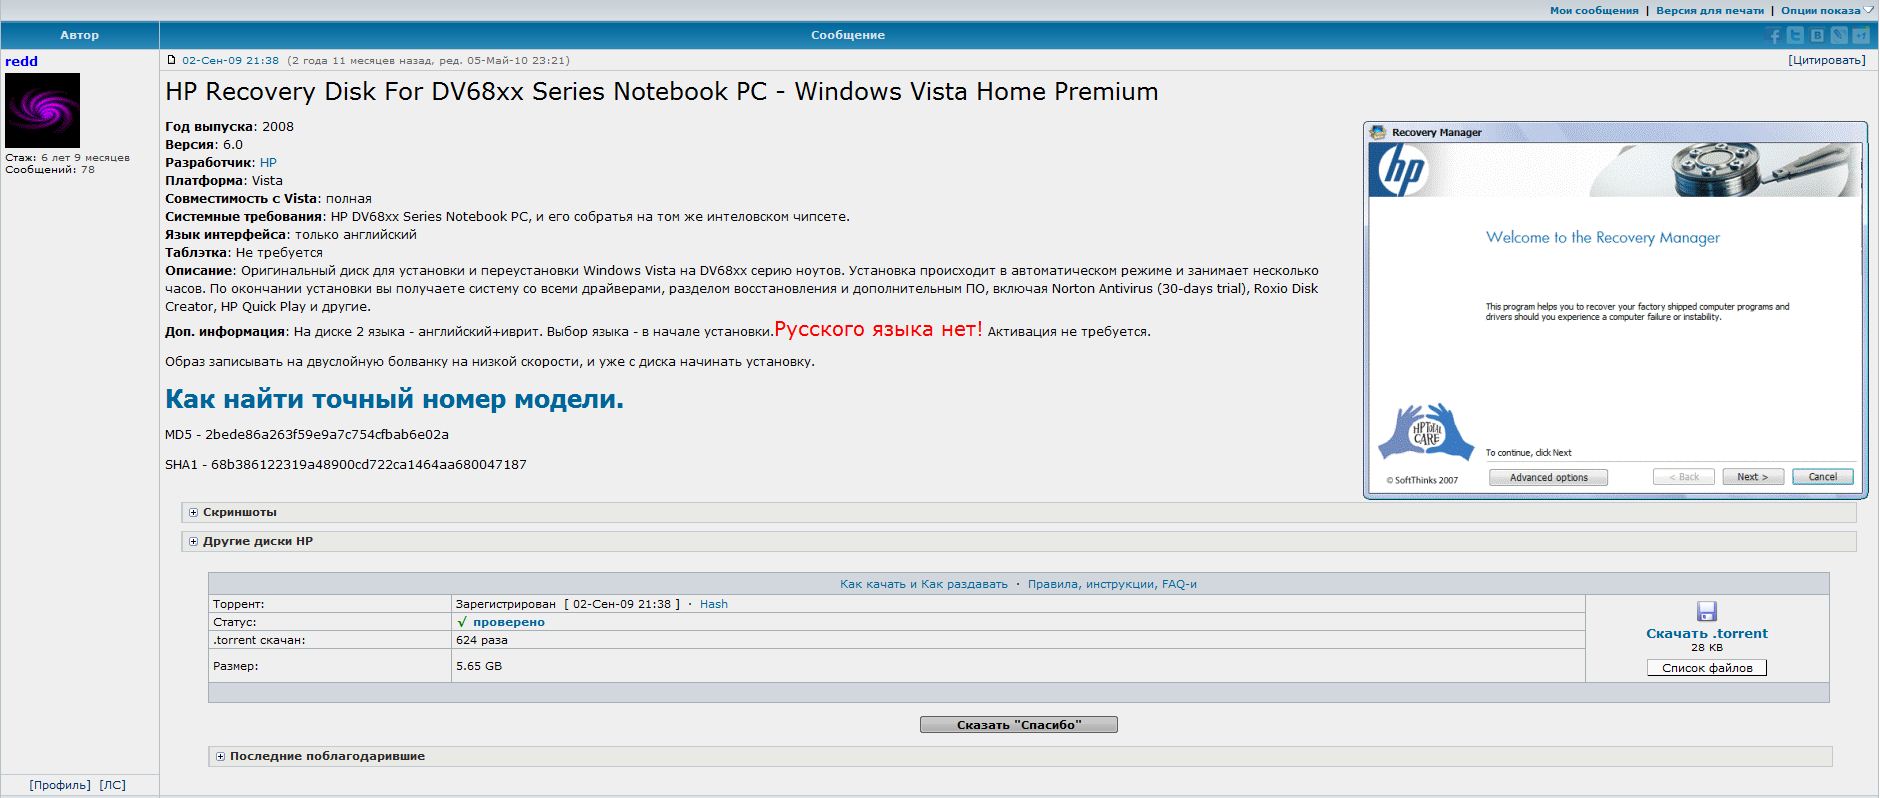Click the green check mark by проверено
This screenshot has width=1880, height=798.
462,622
